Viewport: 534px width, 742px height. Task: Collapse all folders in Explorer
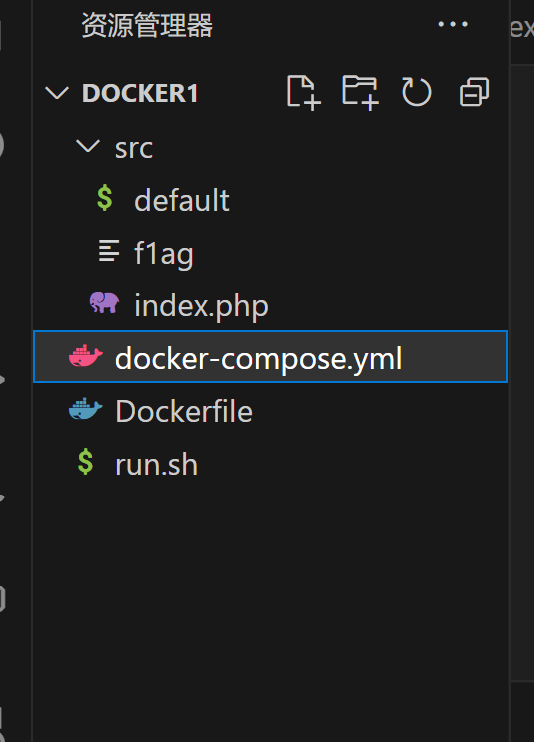coord(474,92)
